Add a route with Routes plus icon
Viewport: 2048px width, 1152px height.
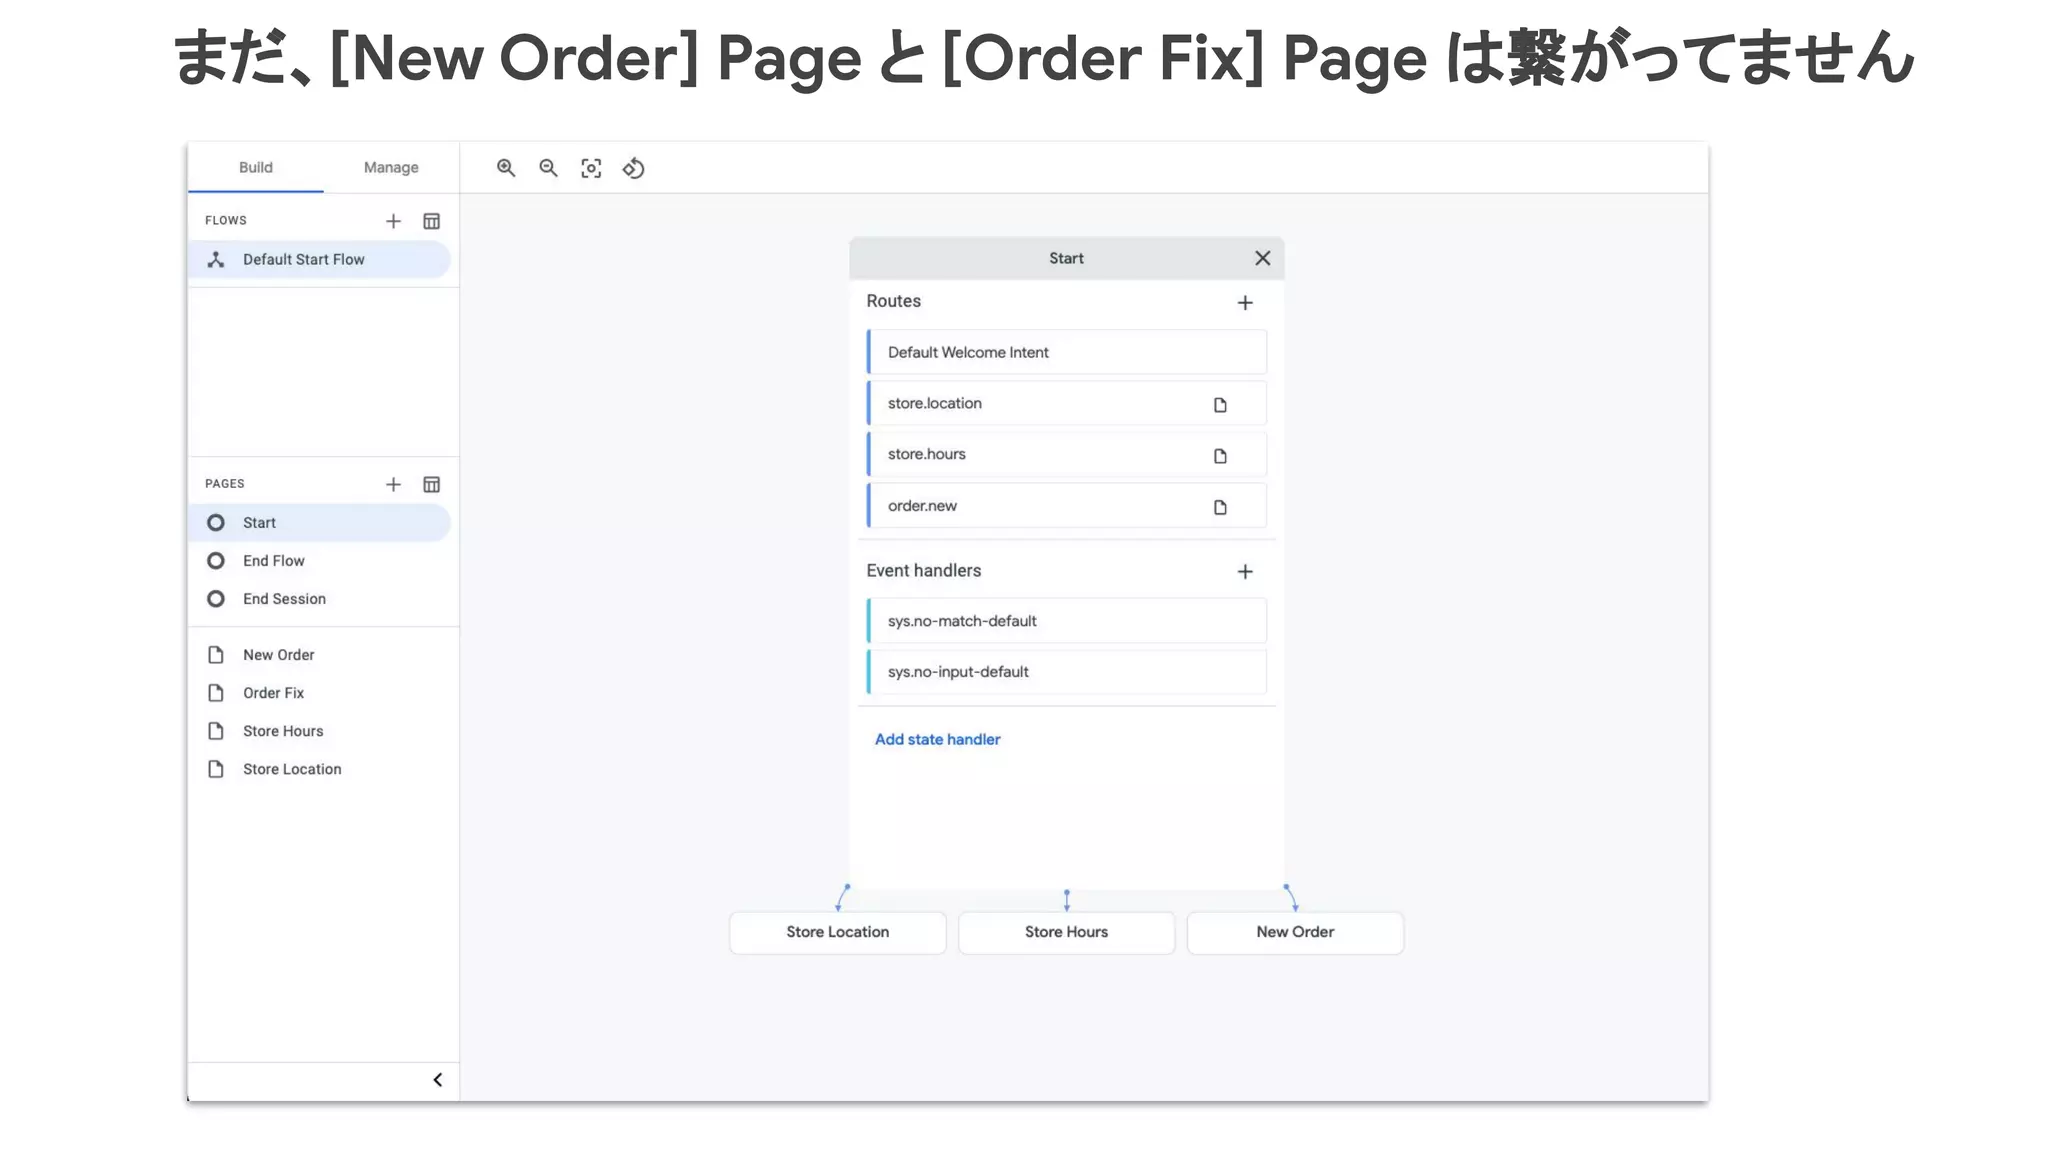[1245, 302]
